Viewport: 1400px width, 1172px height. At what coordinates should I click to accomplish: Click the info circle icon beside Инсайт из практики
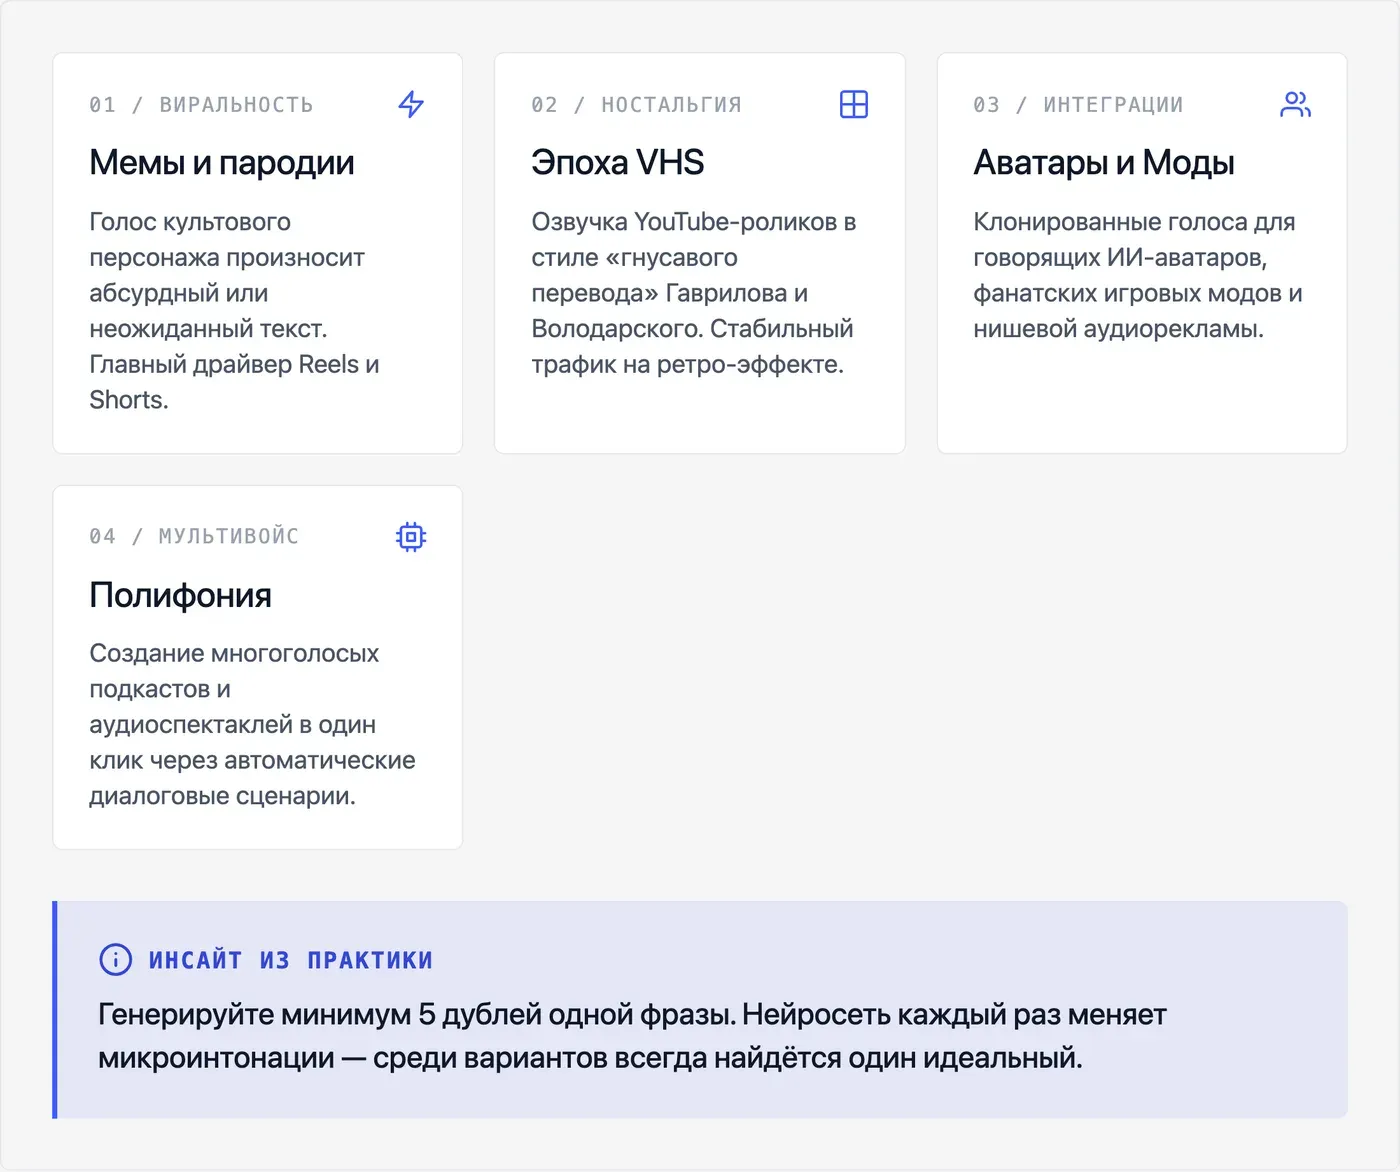(x=116, y=960)
